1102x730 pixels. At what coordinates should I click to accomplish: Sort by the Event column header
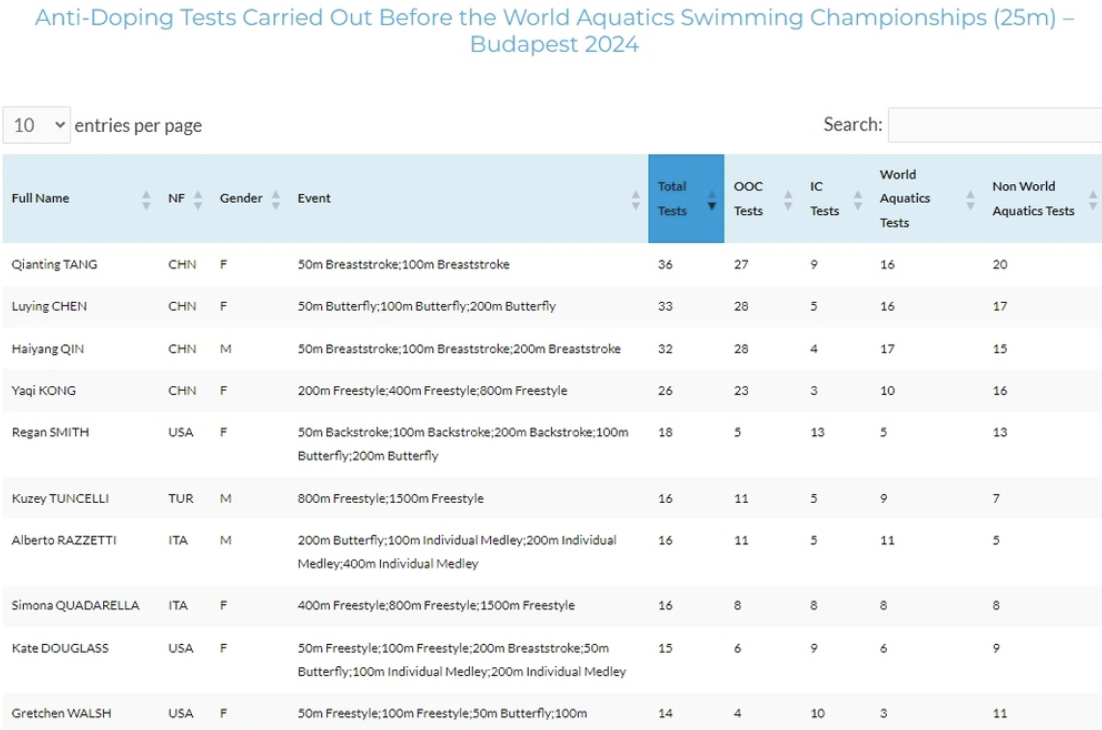pyautogui.click(x=314, y=198)
